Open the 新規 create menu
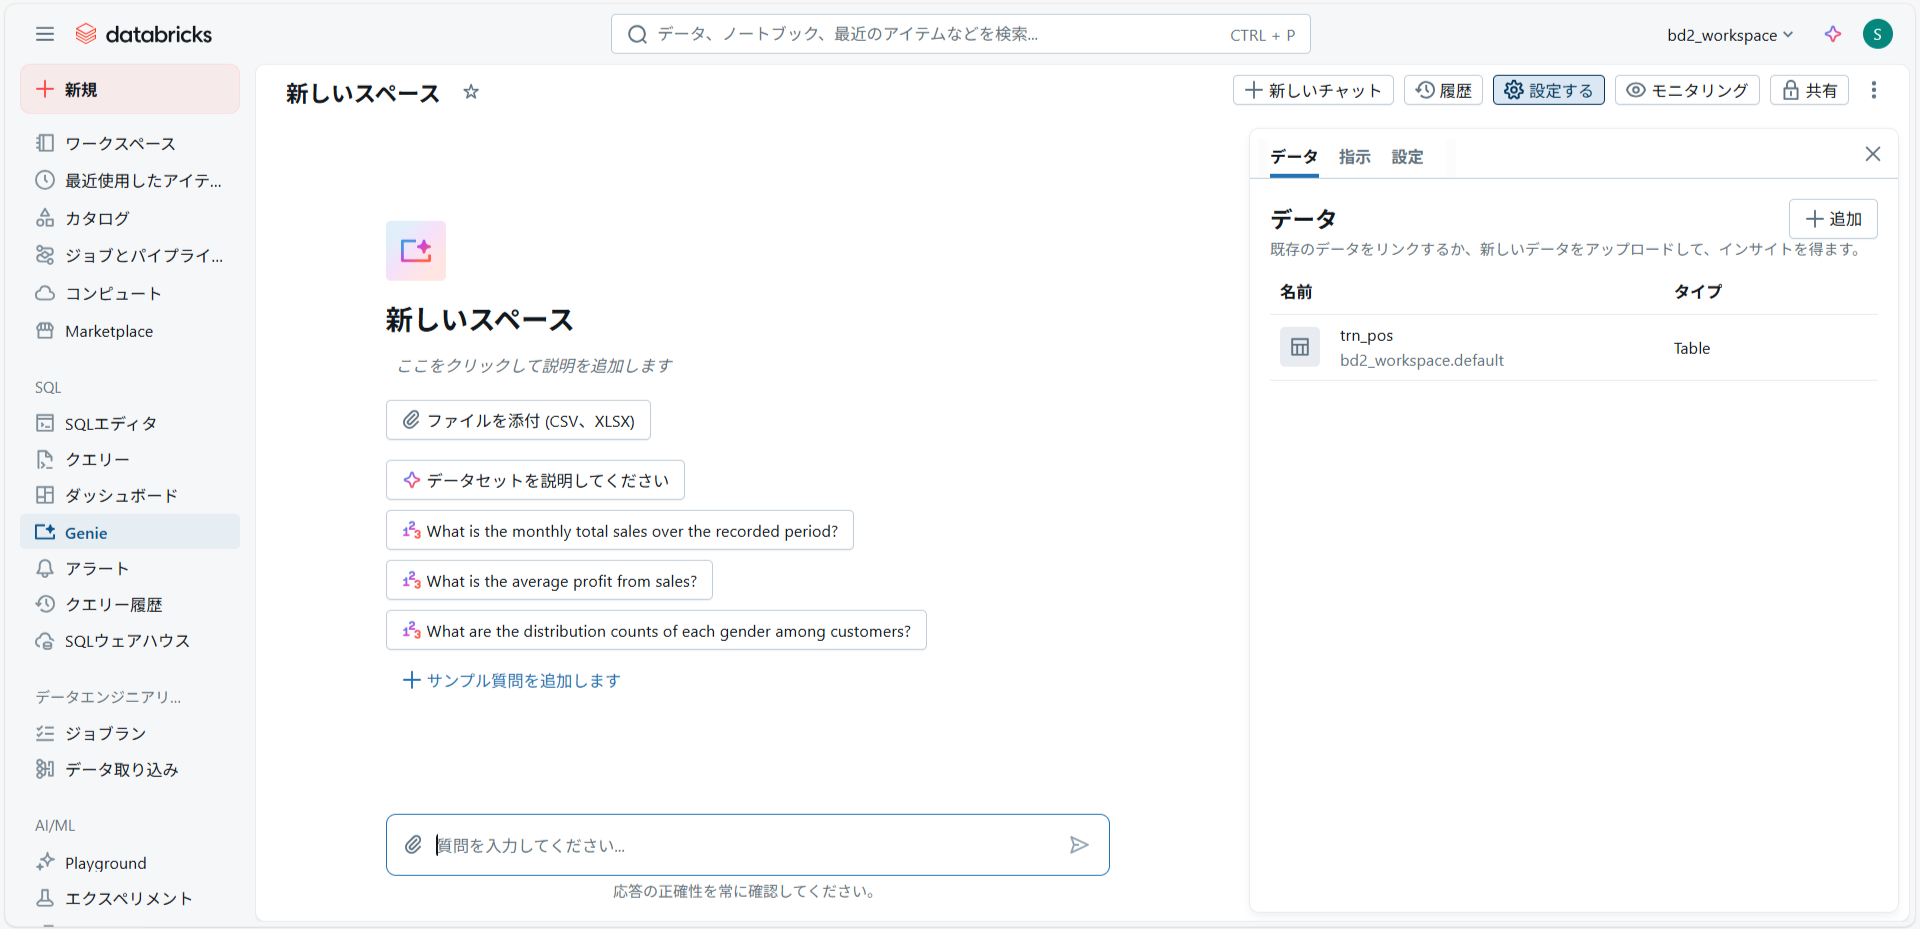Image resolution: width=1920 pixels, height=929 pixels. (130, 90)
